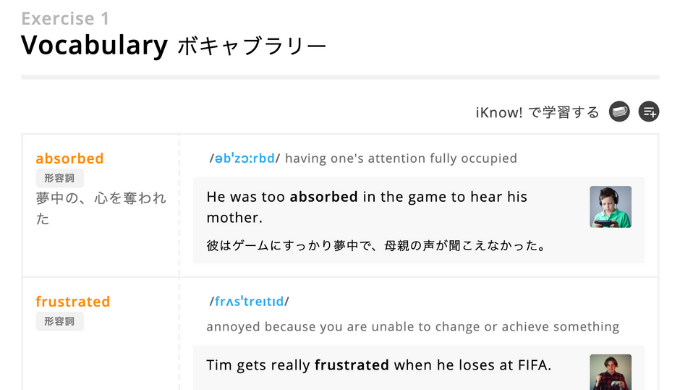The image size is (680, 390).
Task: Select the 形容詞 tag under absorbed
Action: 59,178
